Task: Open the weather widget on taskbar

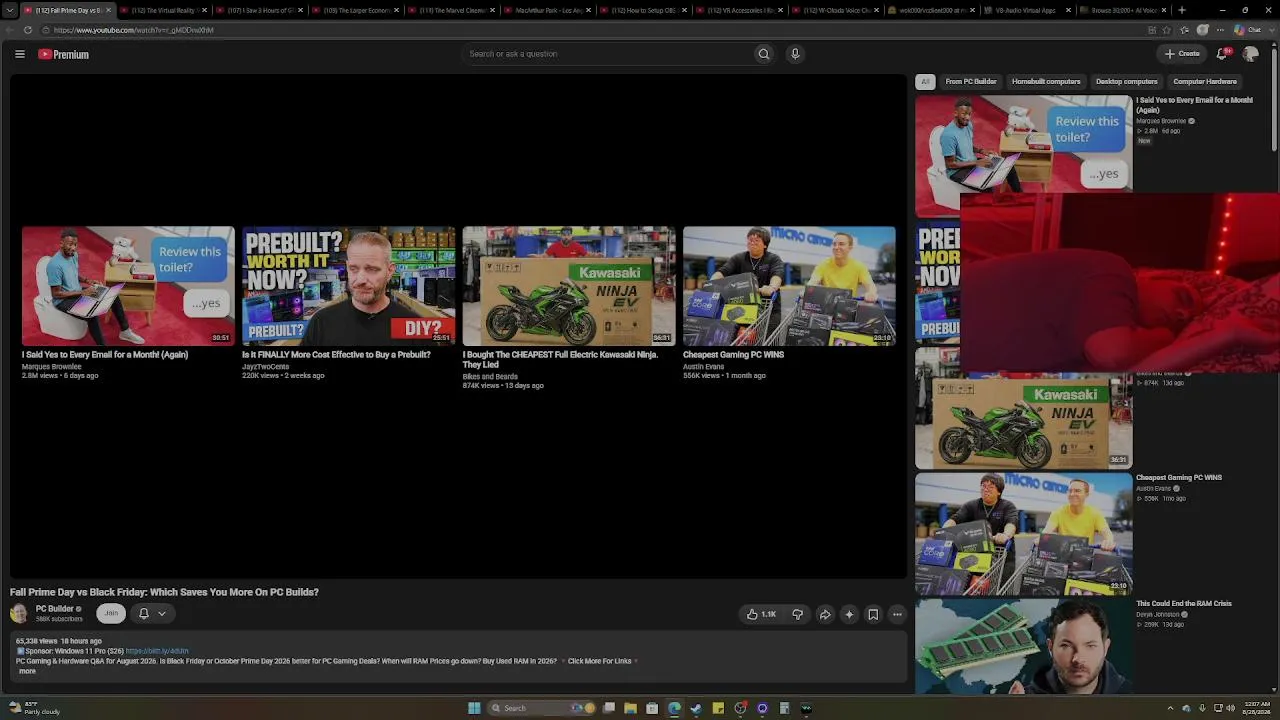Action: (32, 708)
